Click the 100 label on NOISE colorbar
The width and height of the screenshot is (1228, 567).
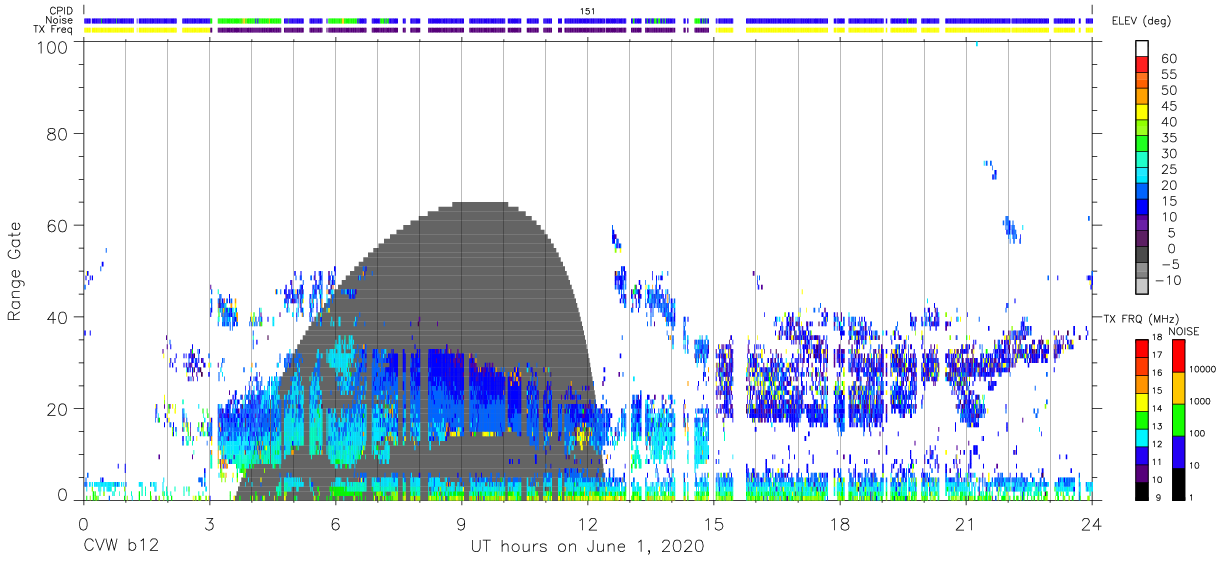pyautogui.click(x=1196, y=433)
